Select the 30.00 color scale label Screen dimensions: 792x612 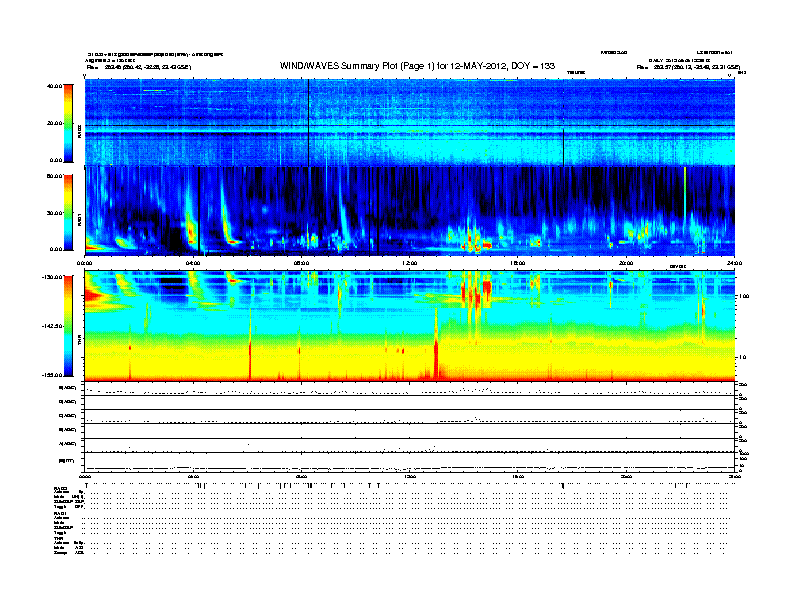pos(54,213)
